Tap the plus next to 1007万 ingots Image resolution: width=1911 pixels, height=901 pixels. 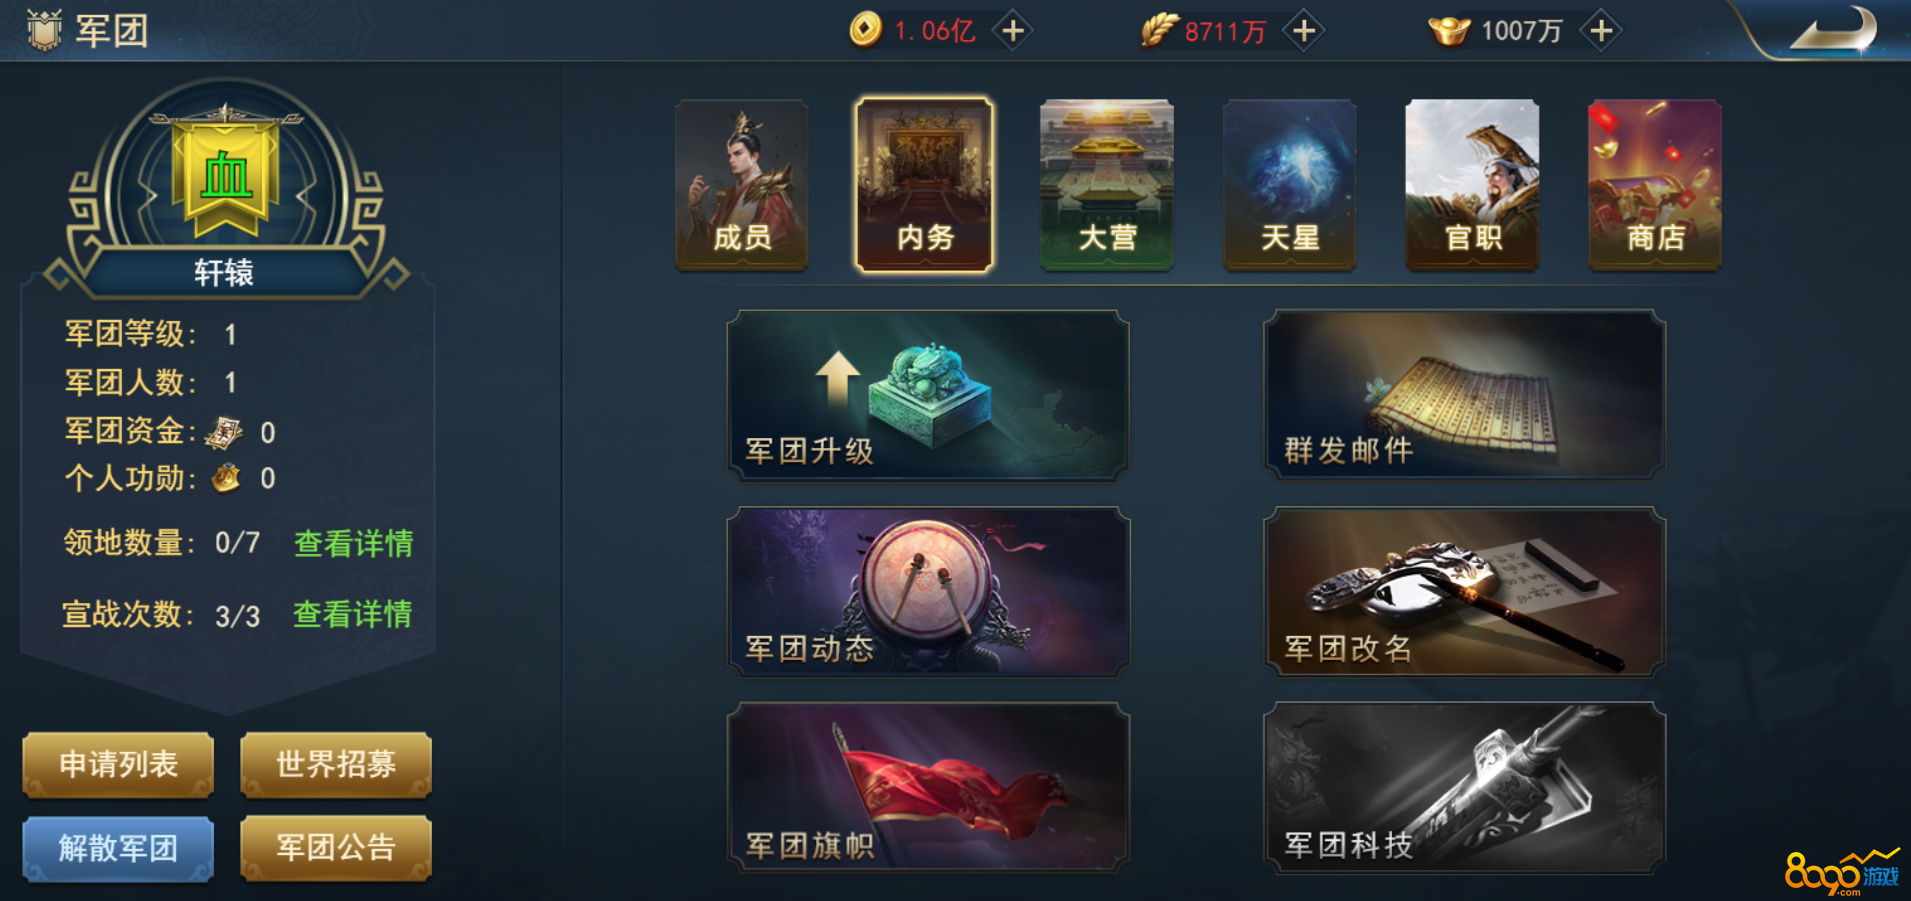1601,31
